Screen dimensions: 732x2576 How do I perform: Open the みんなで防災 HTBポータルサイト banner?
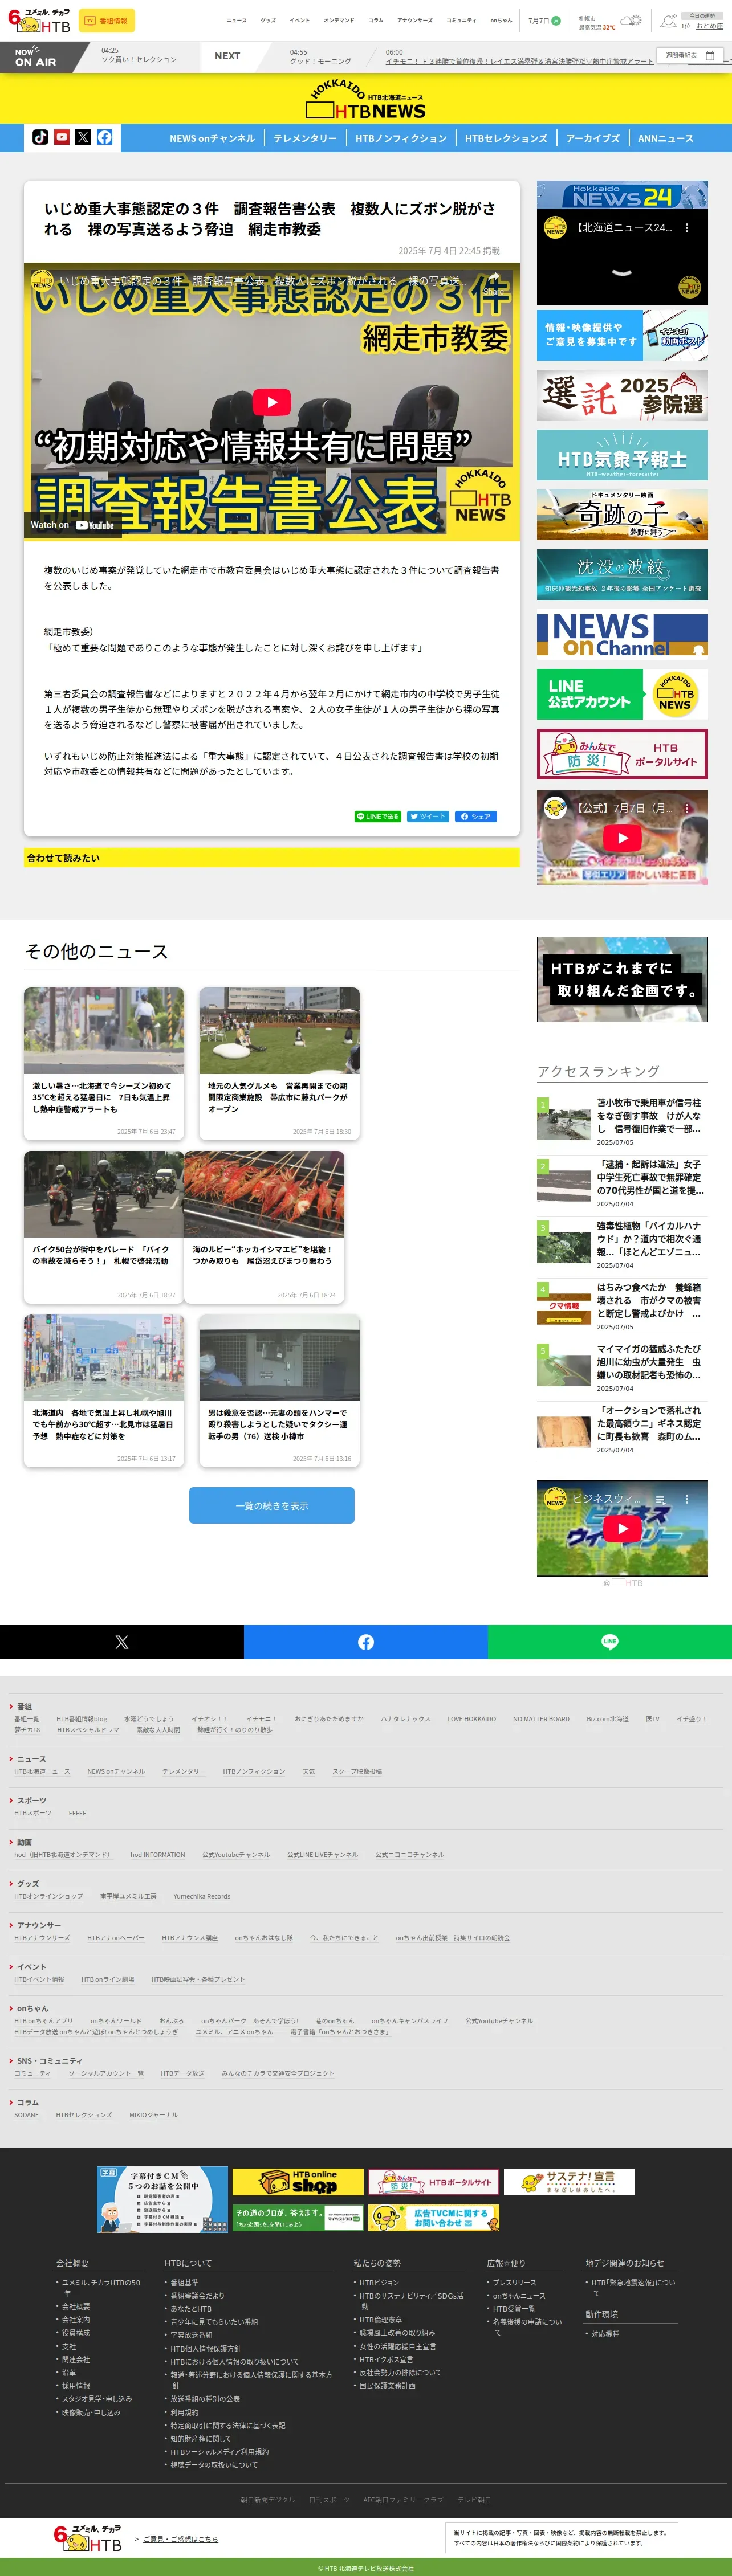click(622, 754)
